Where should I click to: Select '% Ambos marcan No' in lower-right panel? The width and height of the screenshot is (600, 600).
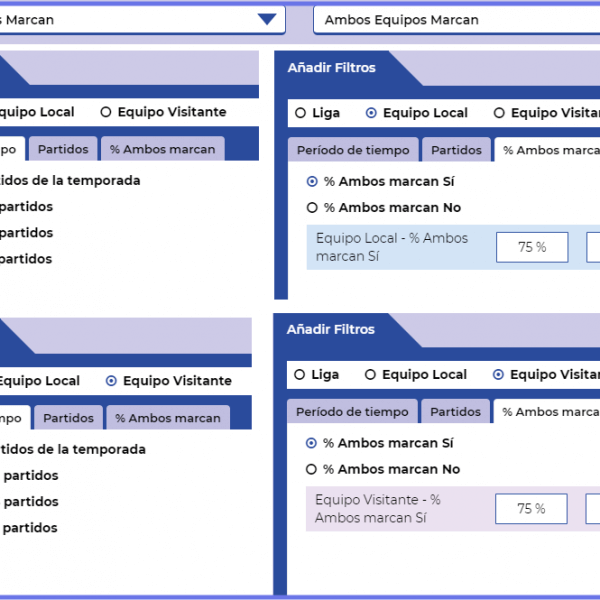click(312, 469)
